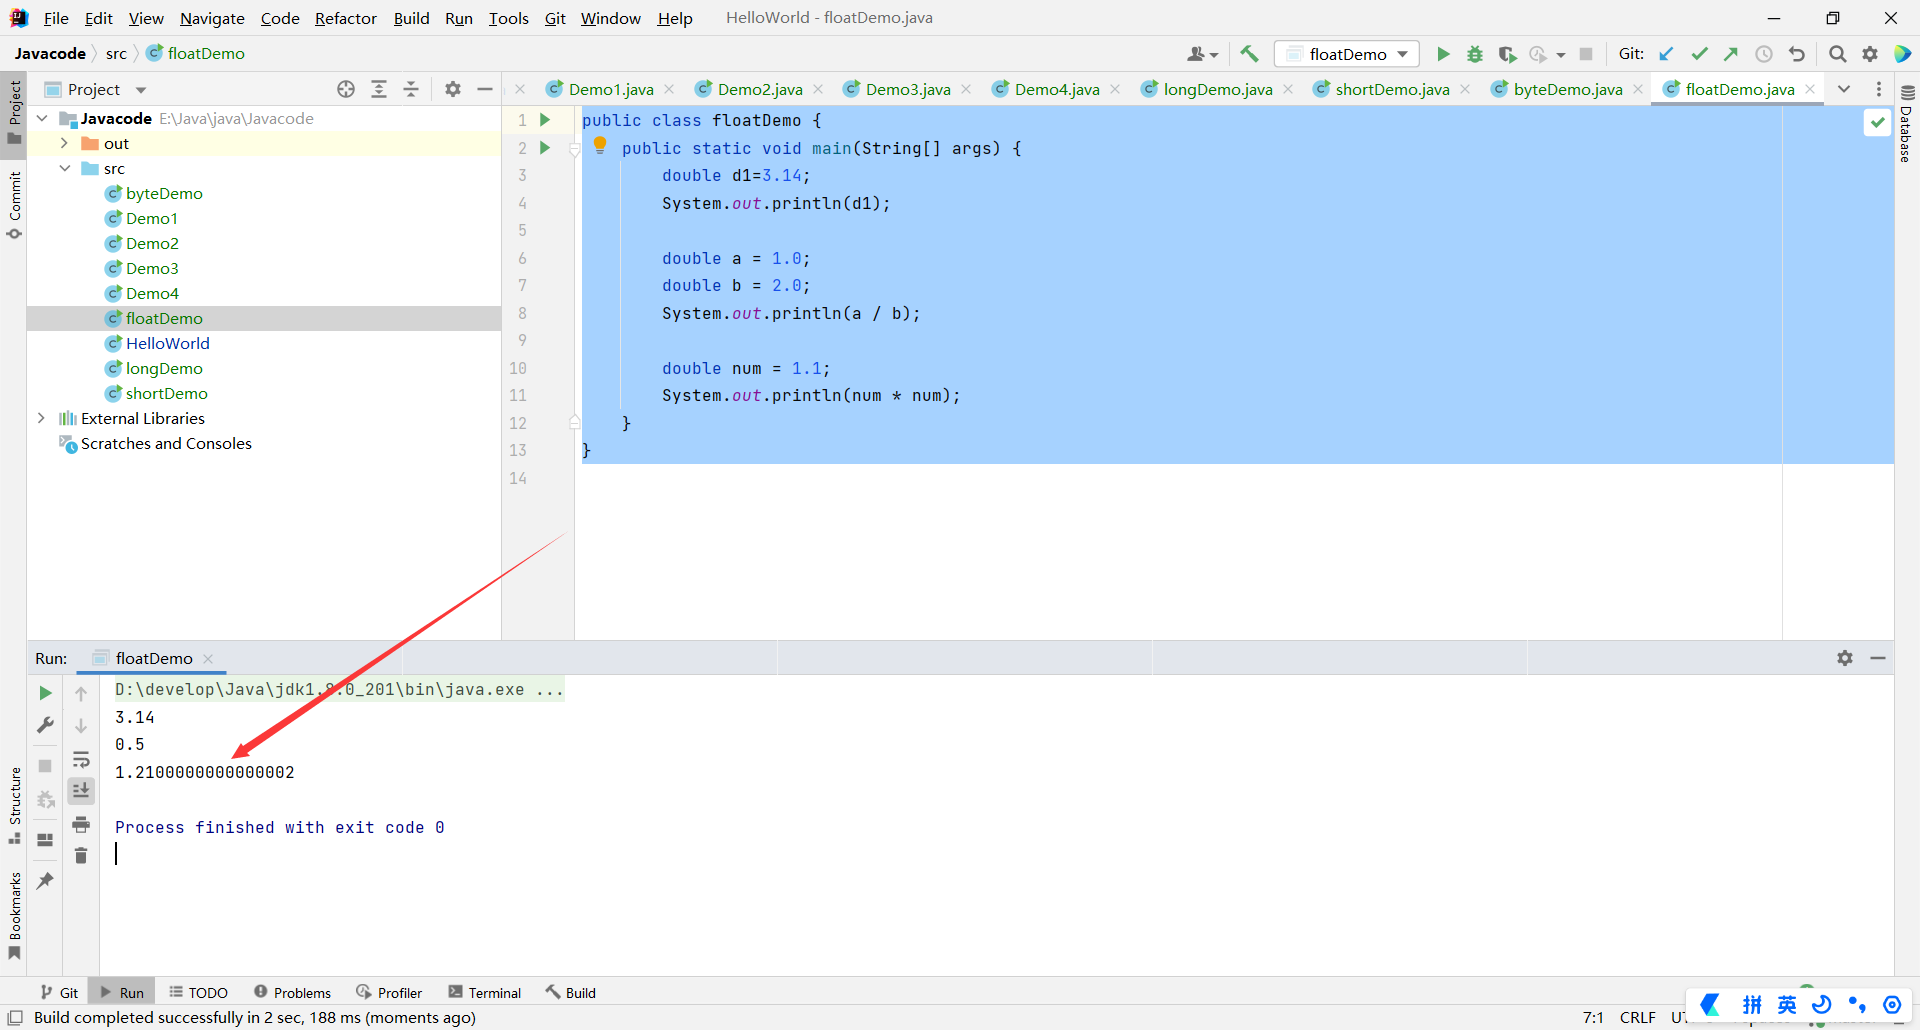This screenshot has height=1030, width=1920.
Task: Switch to Demo1.java tab
Action: click(611, 89)
